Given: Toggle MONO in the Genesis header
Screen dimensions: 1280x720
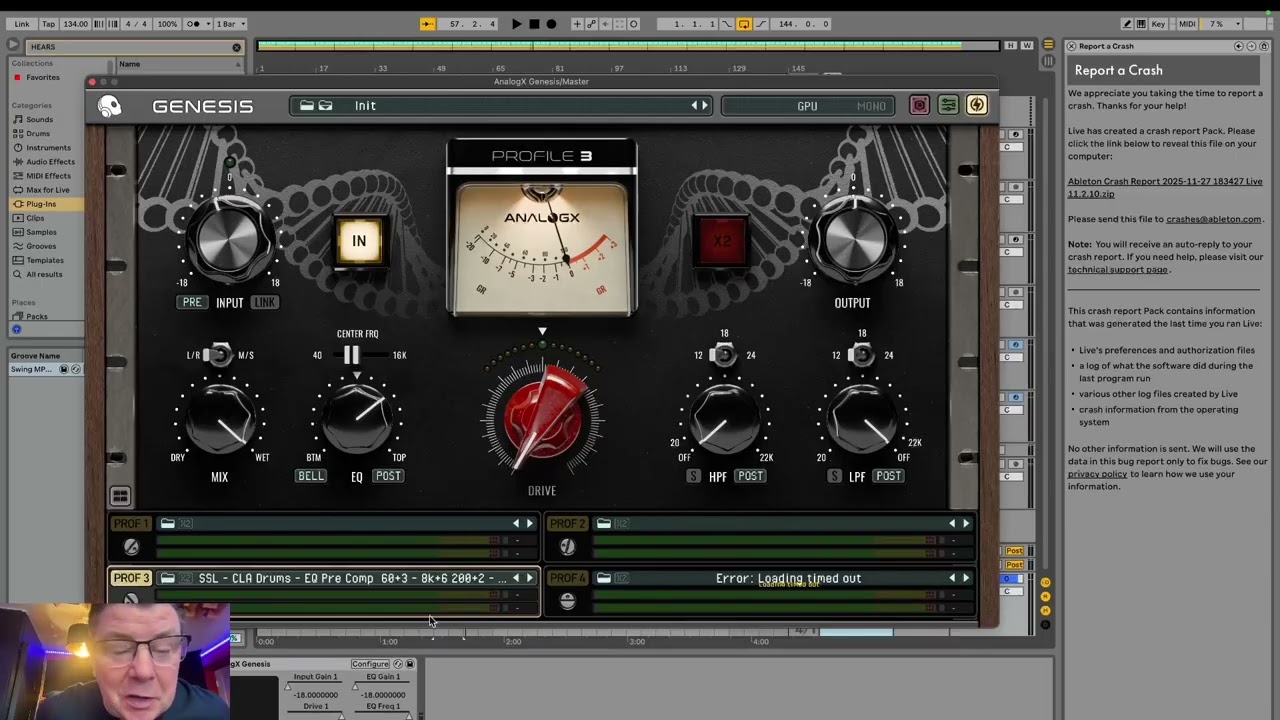Looking at the screenshot, I should [871, 106].
